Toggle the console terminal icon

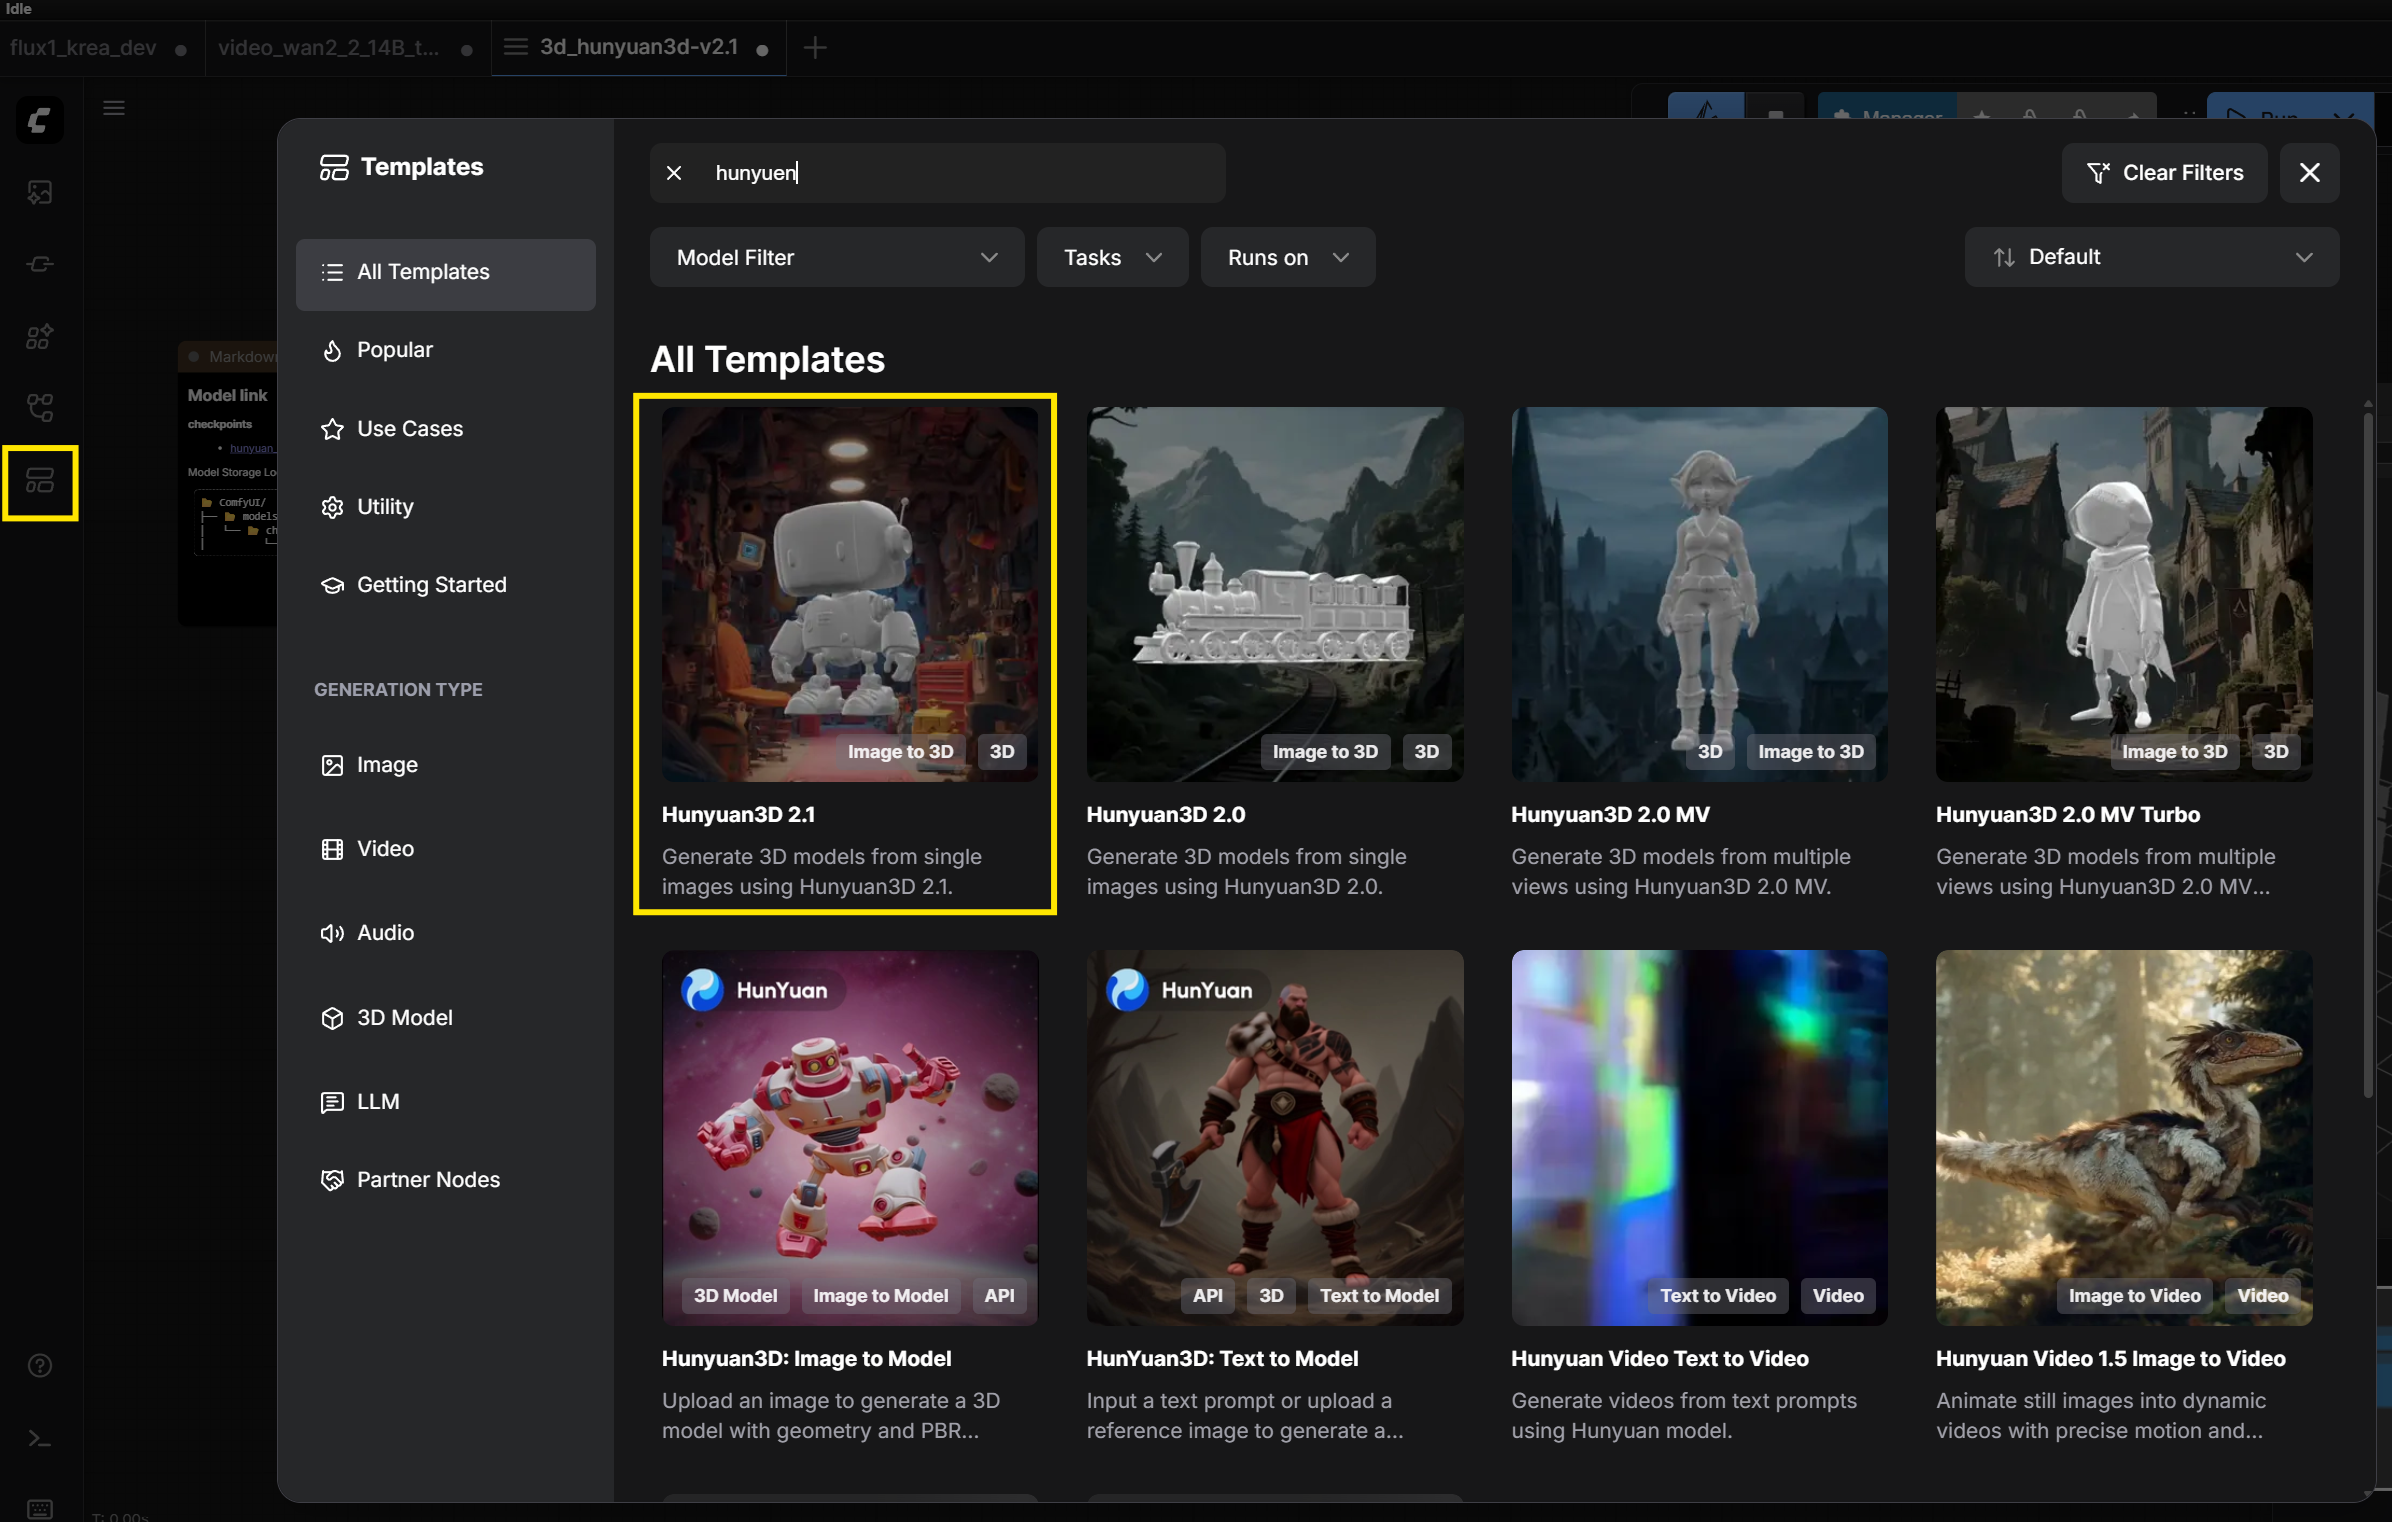pos(40,1439)
